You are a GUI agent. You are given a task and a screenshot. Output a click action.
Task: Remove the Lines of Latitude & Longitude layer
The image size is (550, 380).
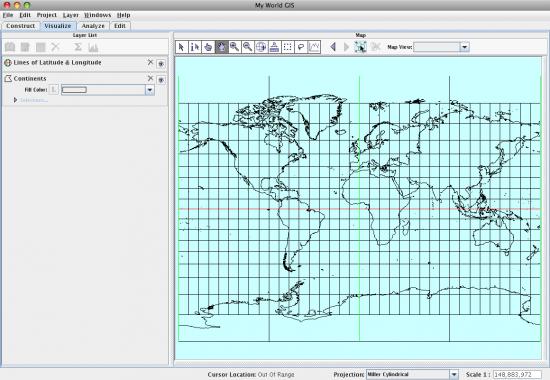tap(150, 62)
